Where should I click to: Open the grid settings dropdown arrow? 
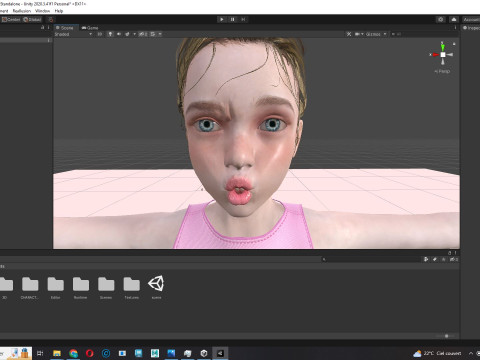click(160, 34)
